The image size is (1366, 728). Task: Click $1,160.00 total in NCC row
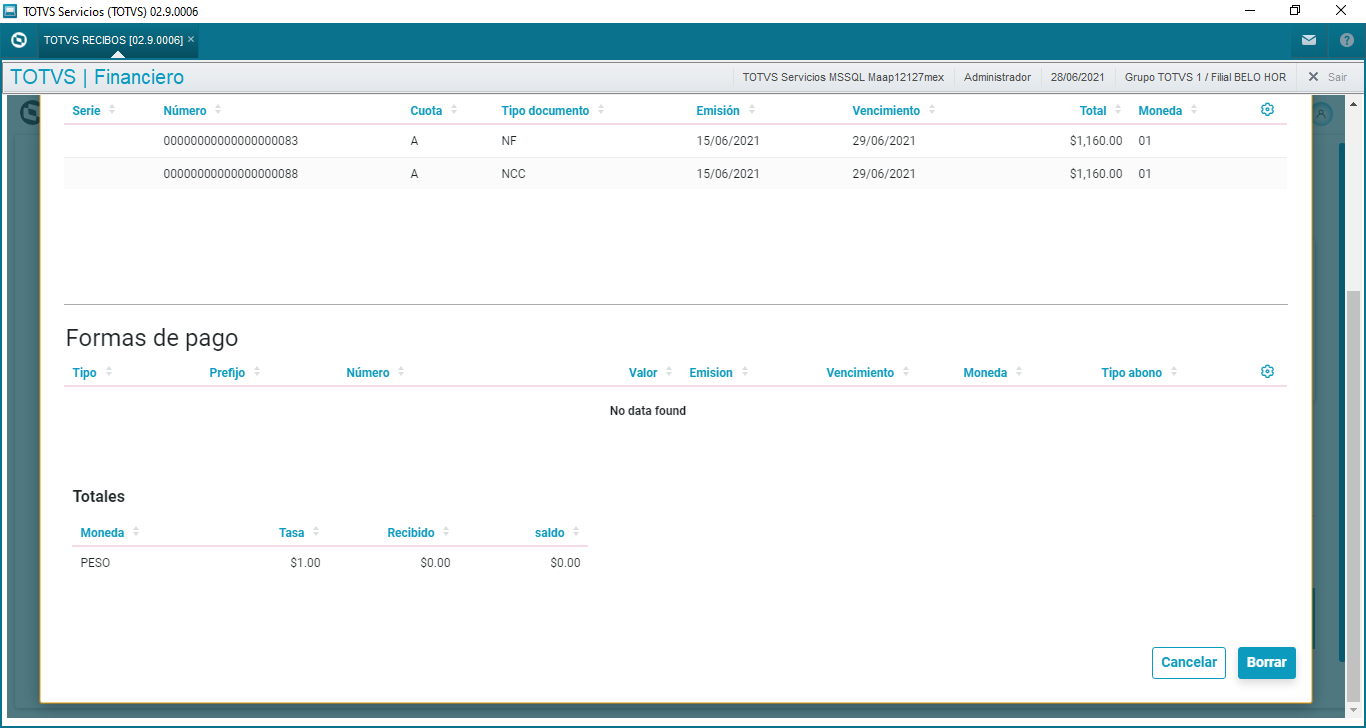1096,174
